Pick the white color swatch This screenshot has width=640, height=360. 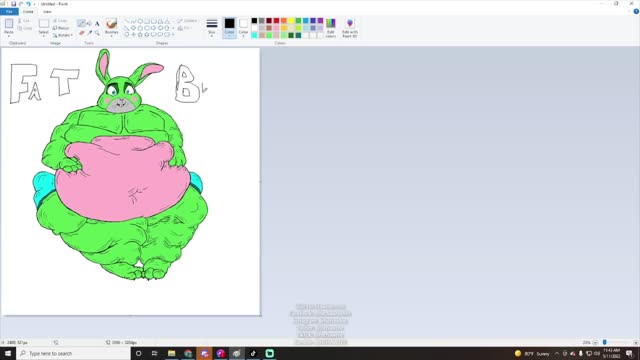[x=254, y=28]
